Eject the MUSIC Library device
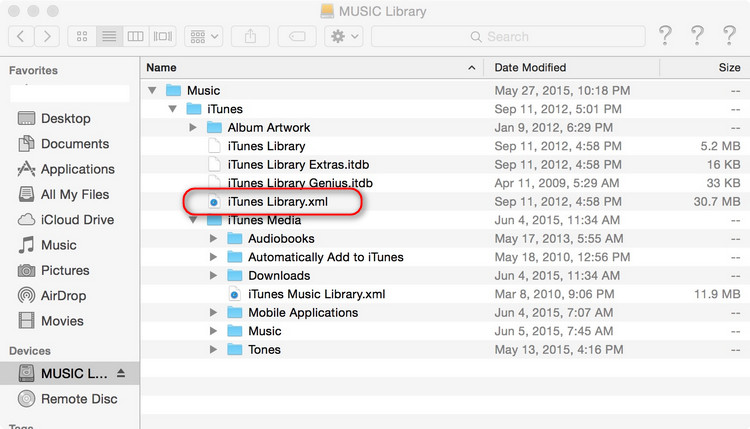This screenshot has width=750, height=429. pyautogui.click(x=121, y=373)
